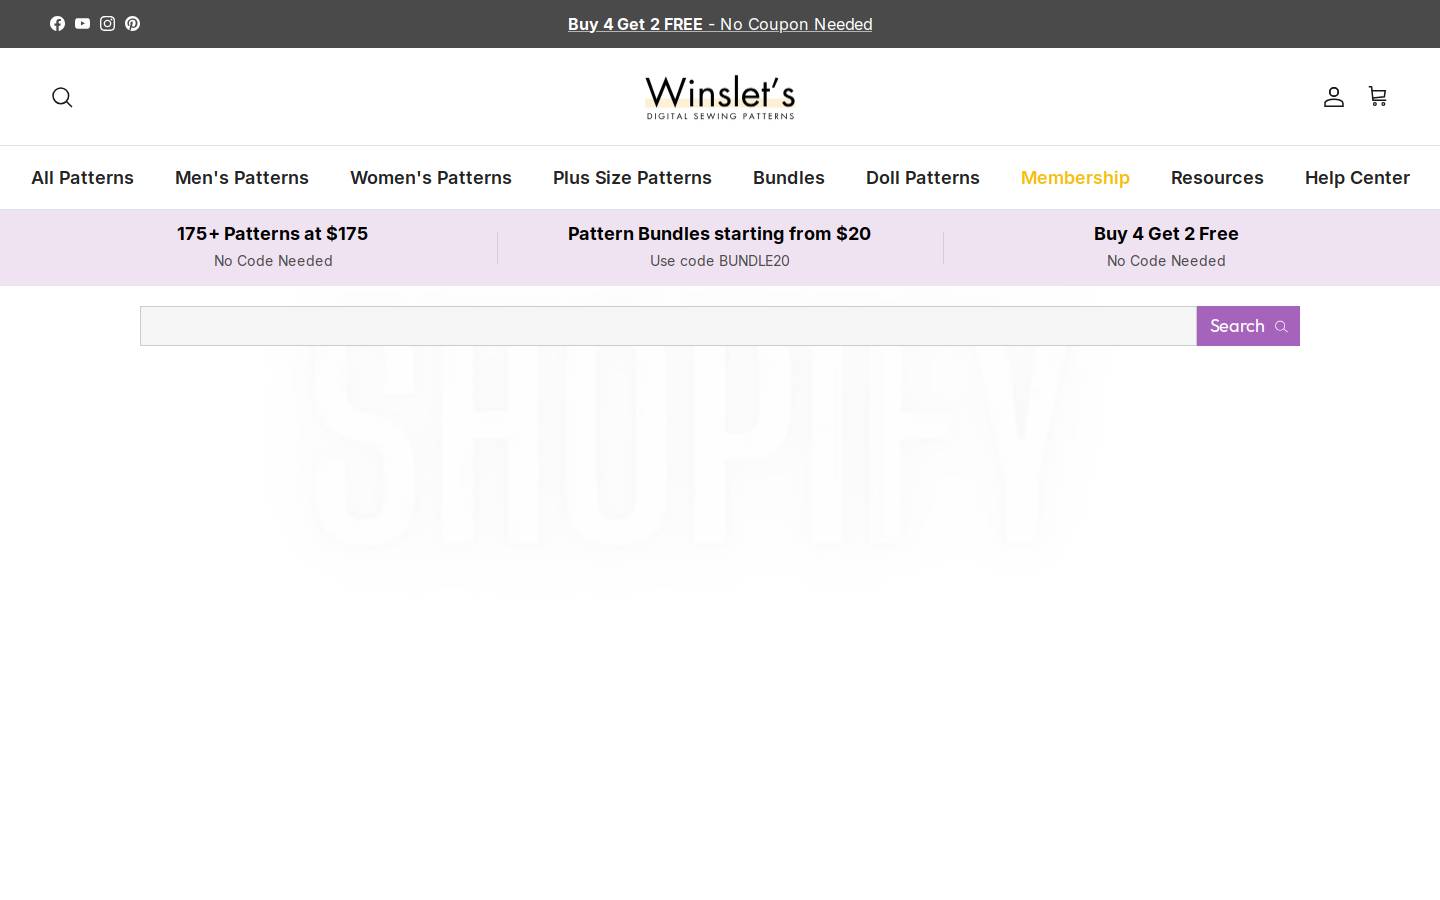Open the All Patterns menu

[82, 178]
